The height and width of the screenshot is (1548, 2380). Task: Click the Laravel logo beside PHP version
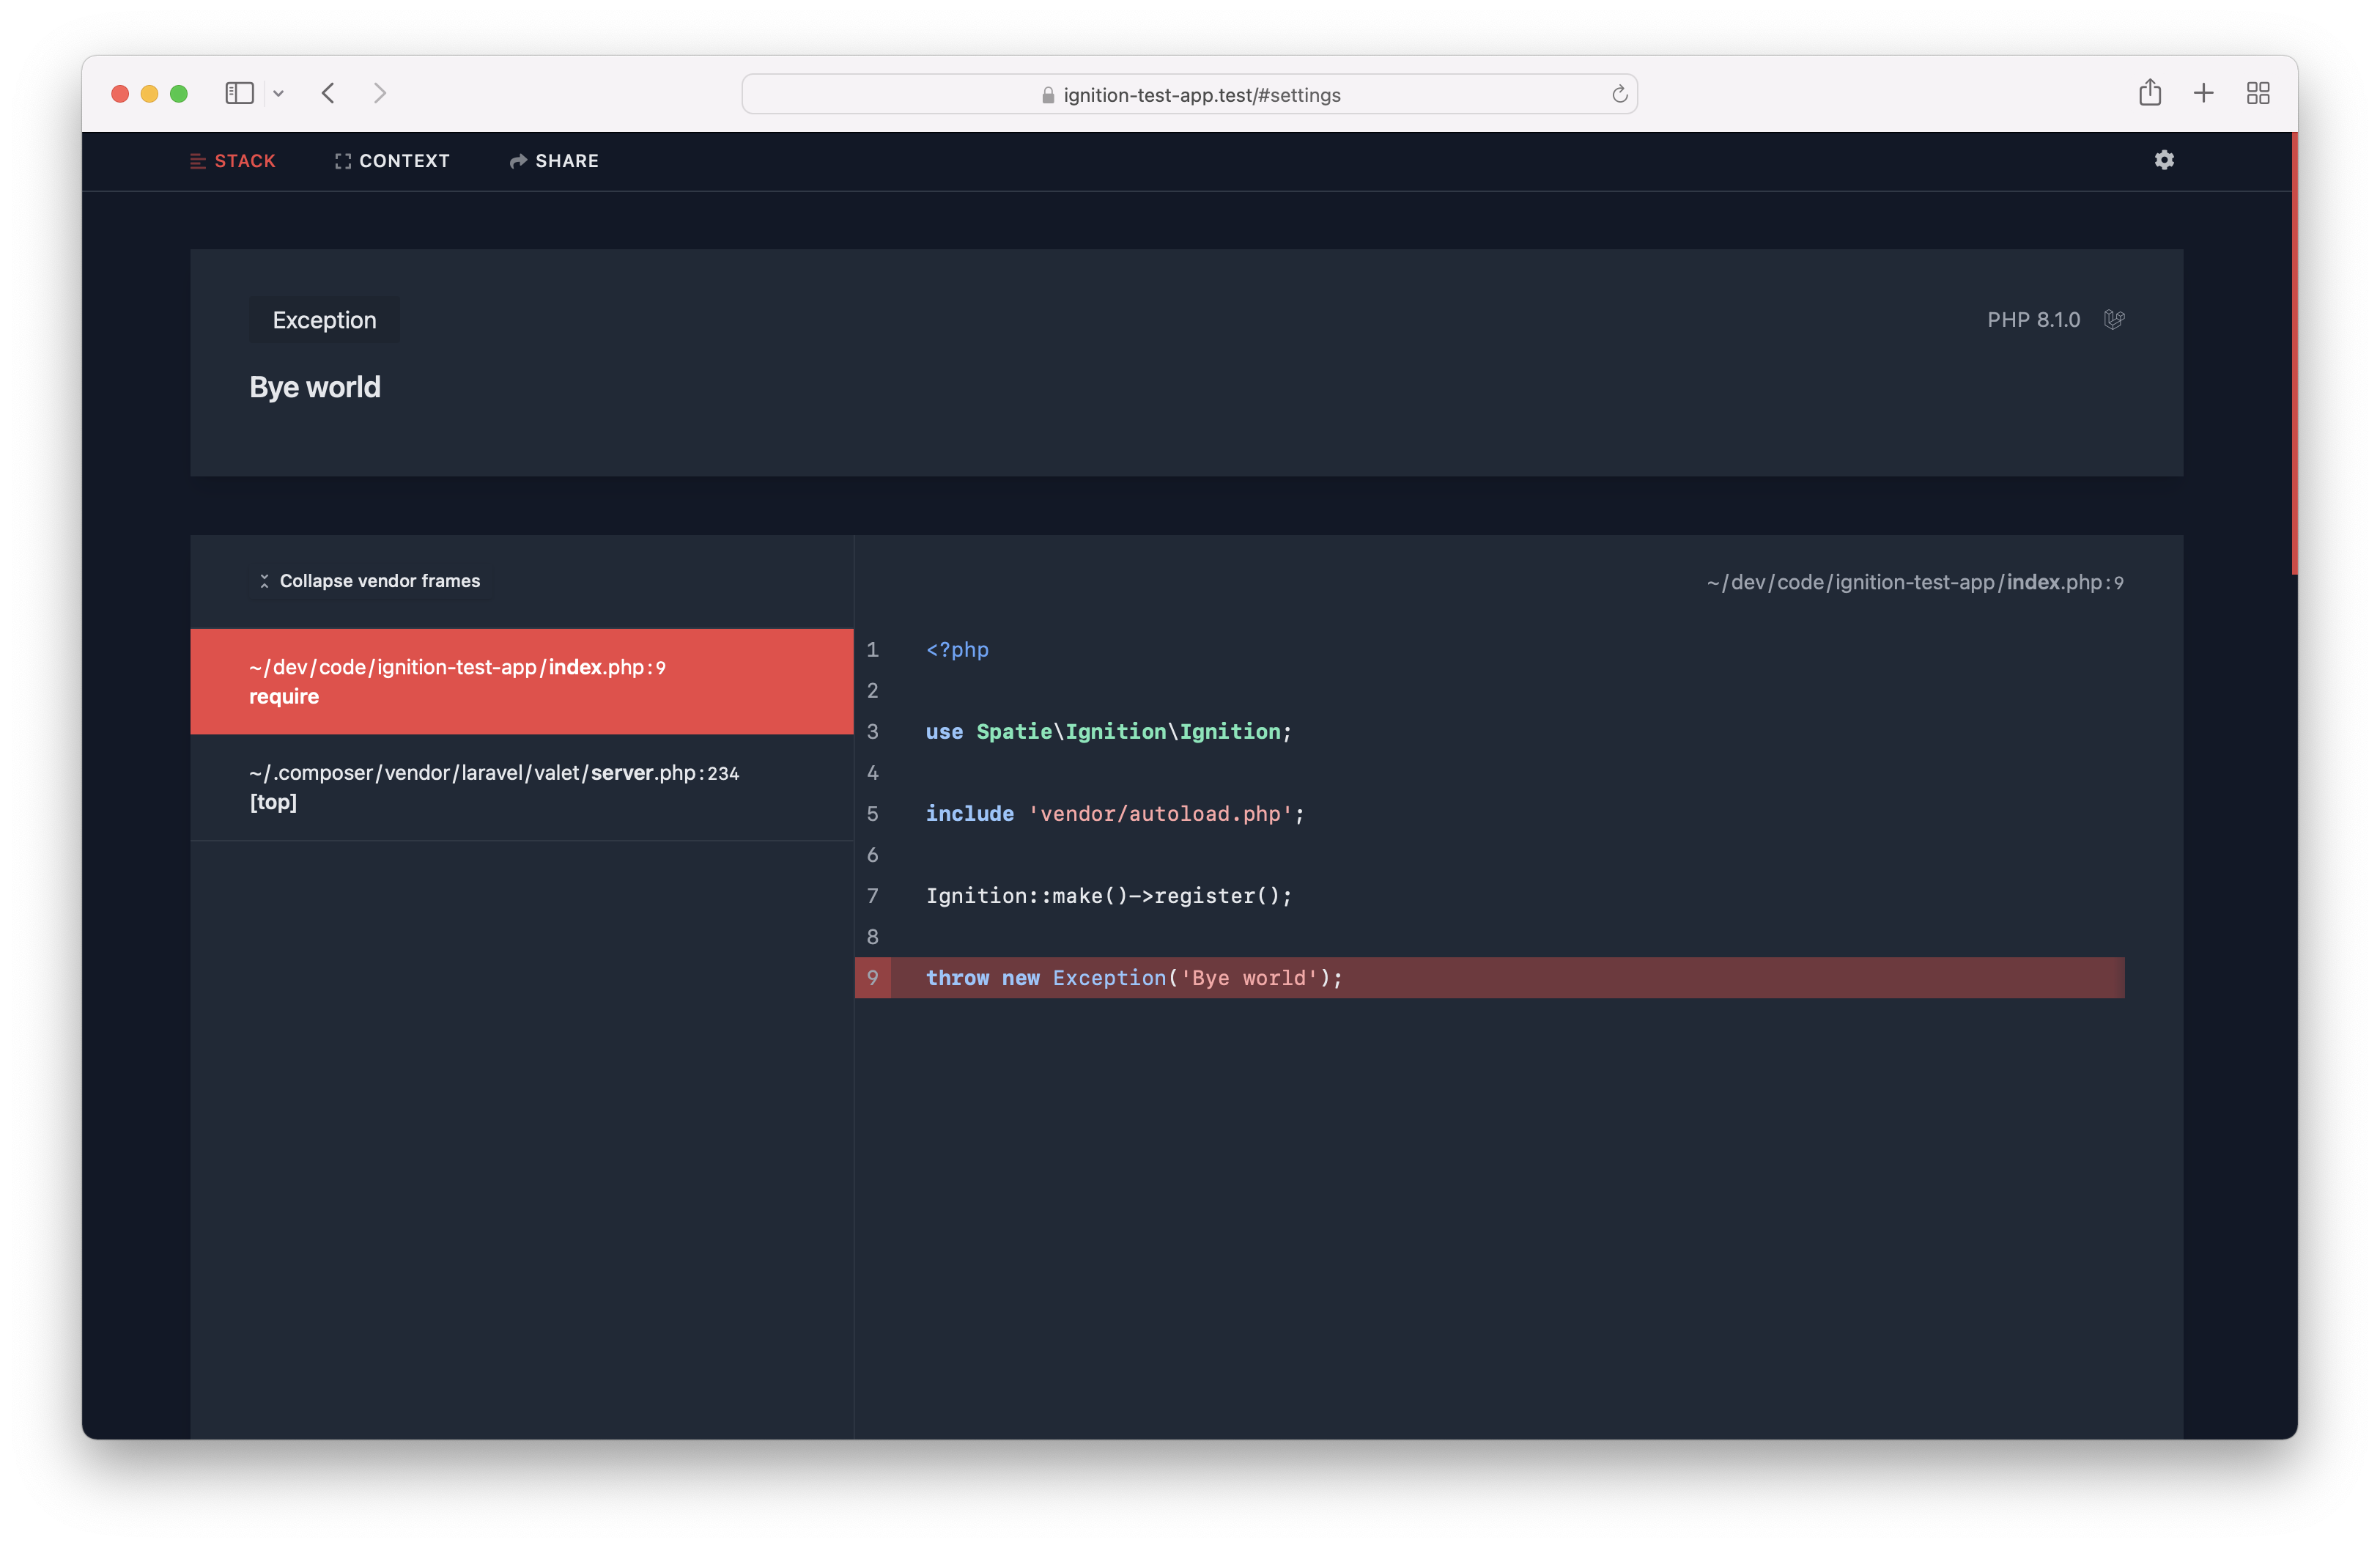(x=2113, y=320)
